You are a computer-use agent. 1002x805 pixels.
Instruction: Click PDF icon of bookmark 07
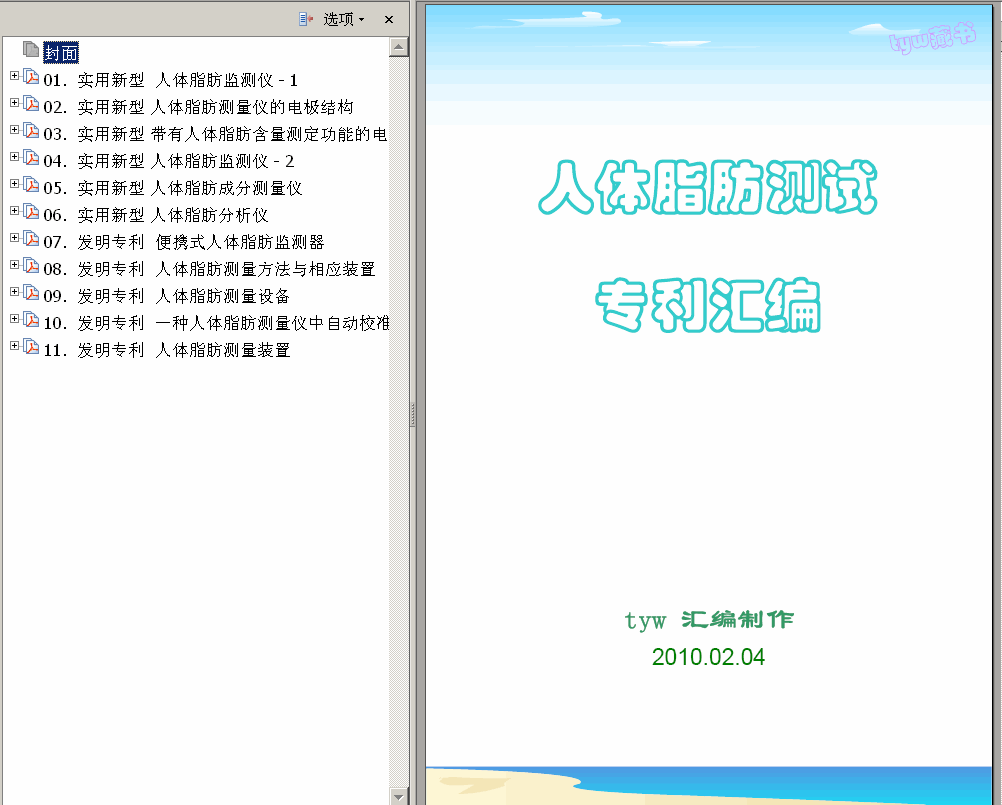31,240
